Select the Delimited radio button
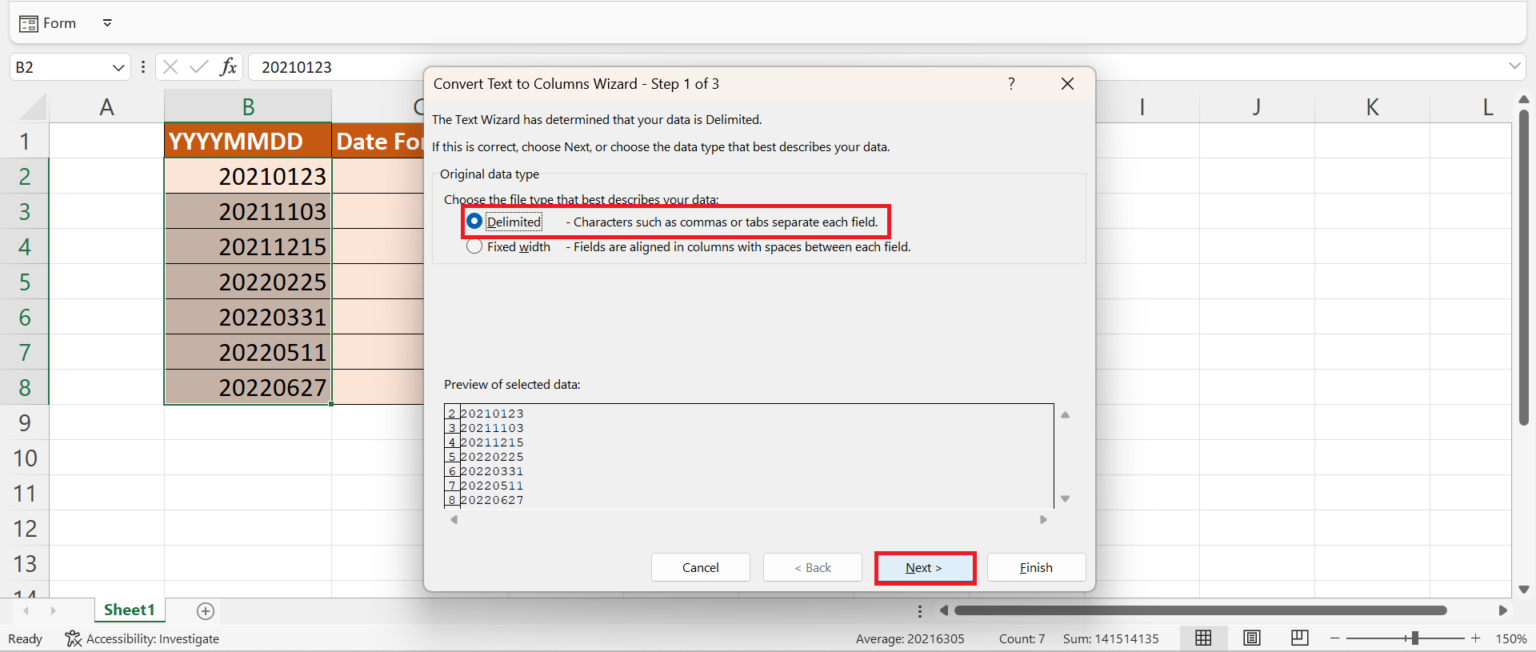This screenshot has height=652, width=1536. click(475, 221)
